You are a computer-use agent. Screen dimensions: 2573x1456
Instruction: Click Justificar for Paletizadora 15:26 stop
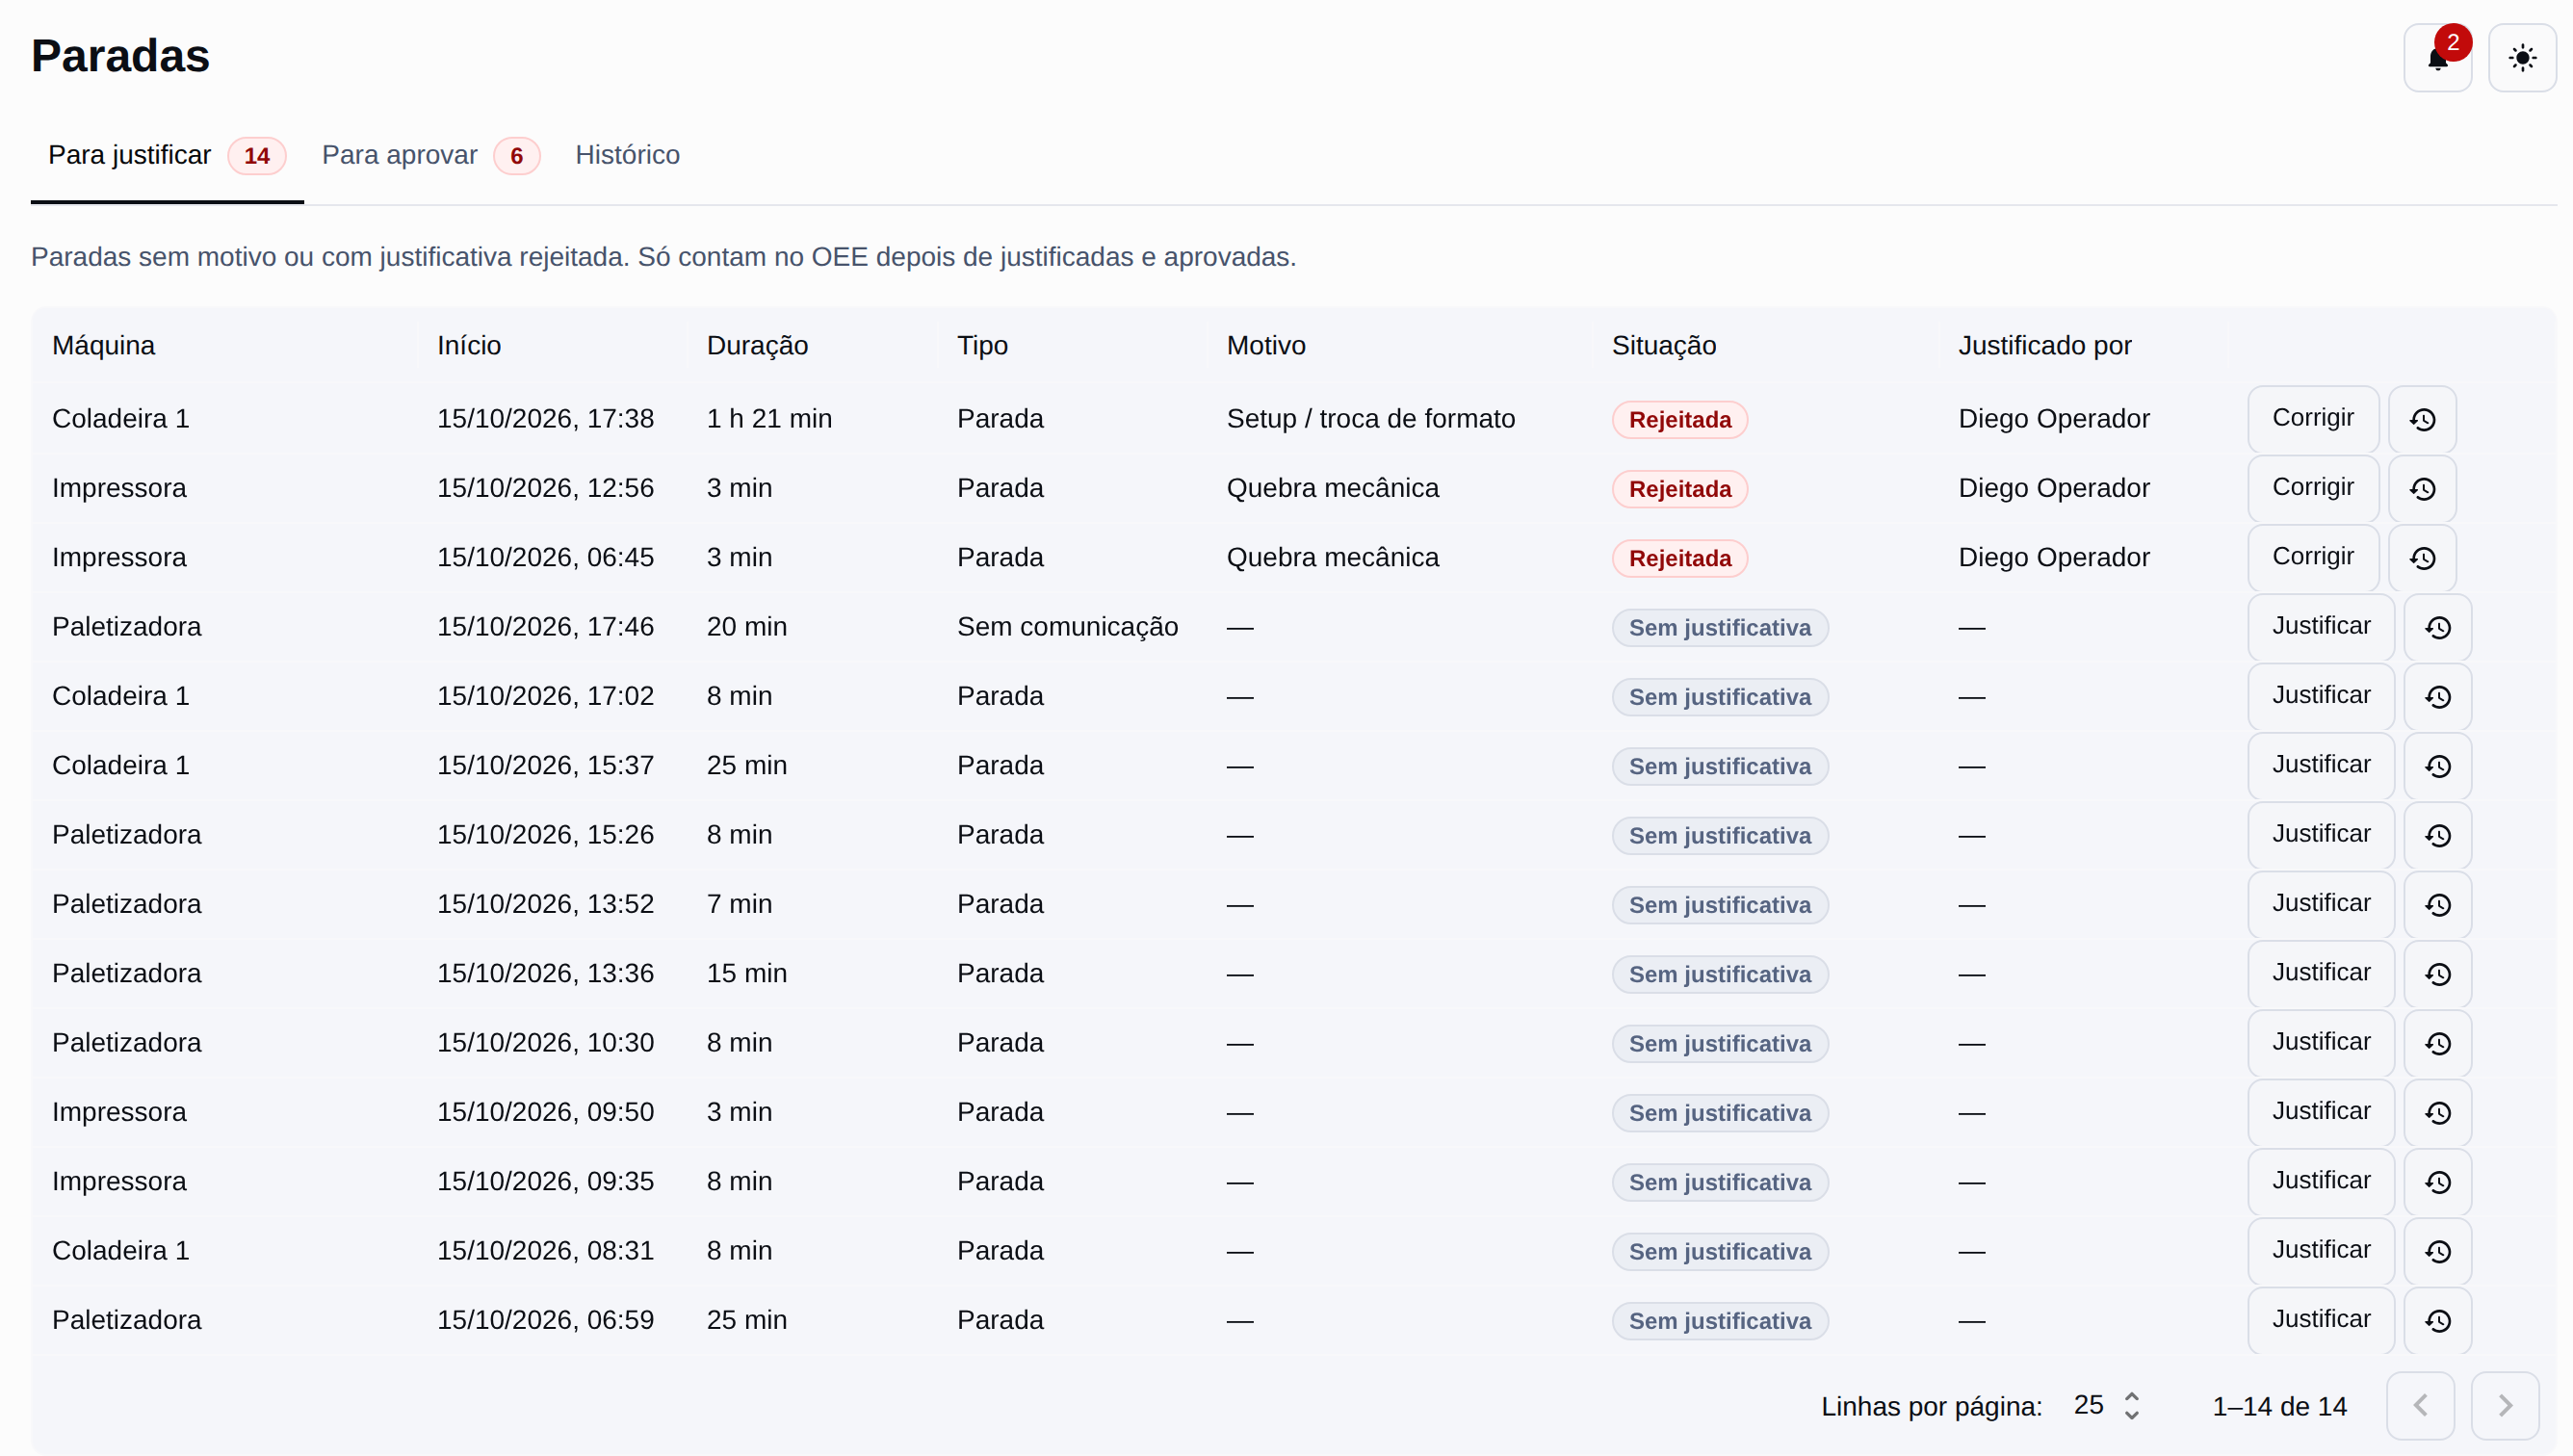click(2321, 835)
